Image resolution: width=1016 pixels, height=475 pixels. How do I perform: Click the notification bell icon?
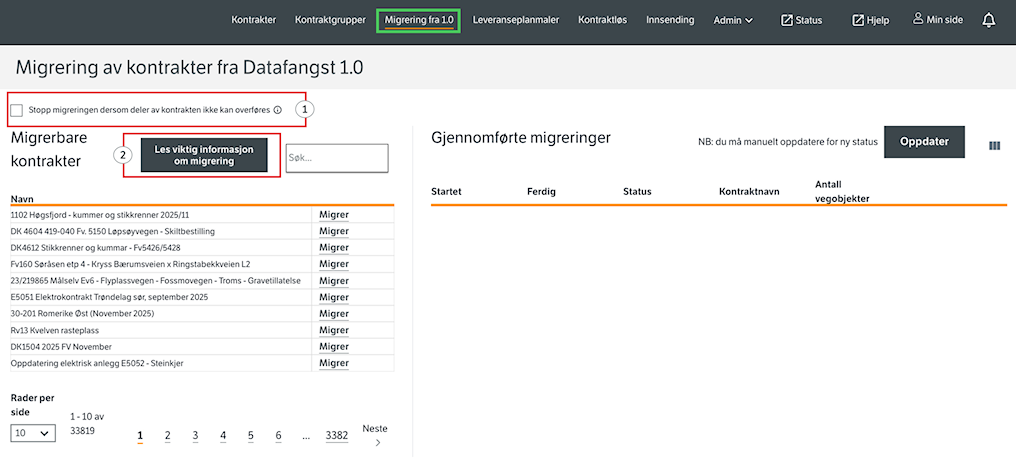point(989,20)
